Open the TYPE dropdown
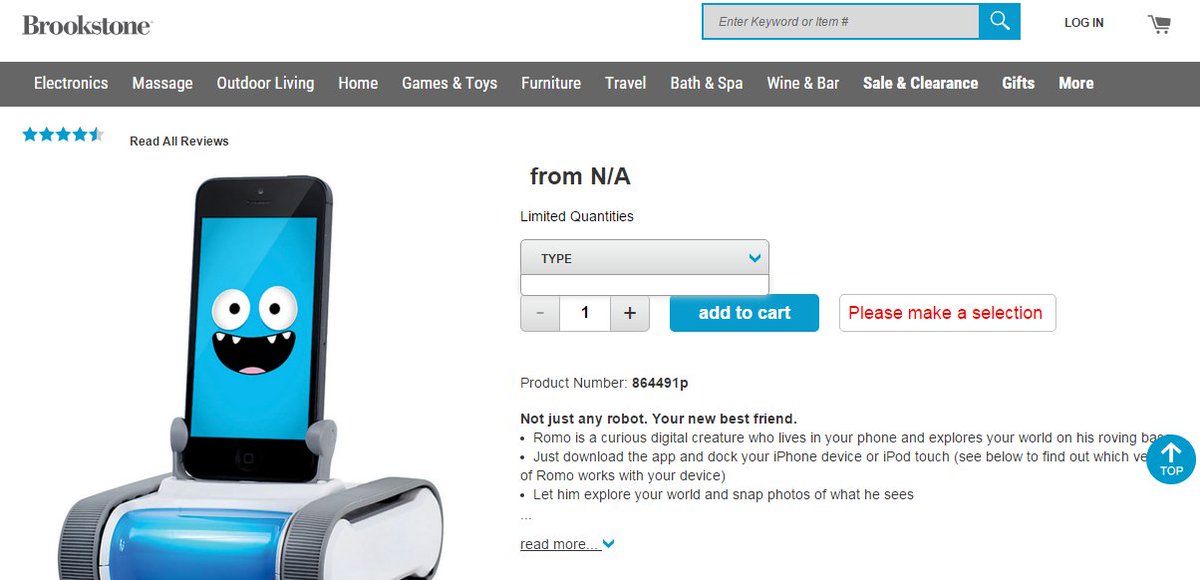The height and width of the screenshot is (580, 1200). pos(644,258)
